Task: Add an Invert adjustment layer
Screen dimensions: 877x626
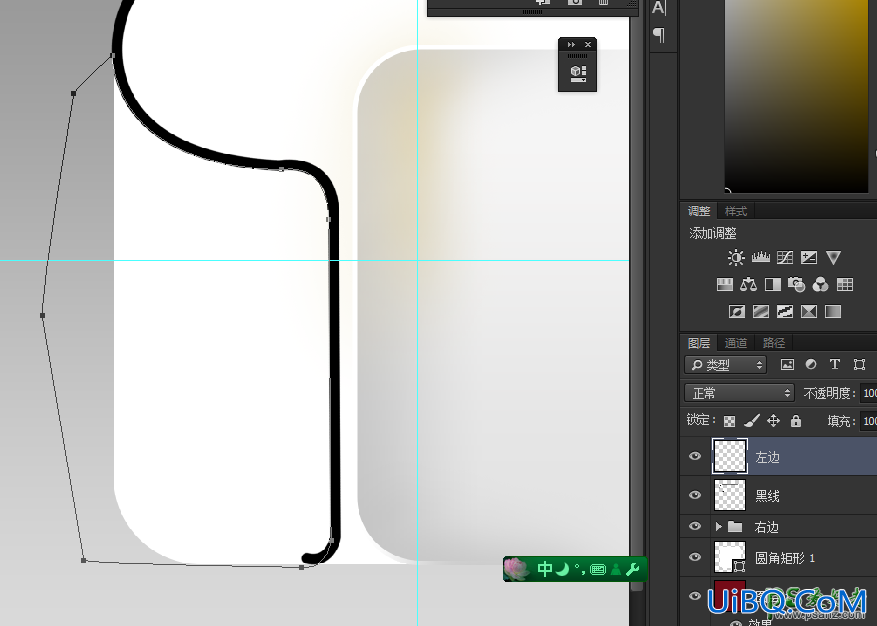Action: 737,311
